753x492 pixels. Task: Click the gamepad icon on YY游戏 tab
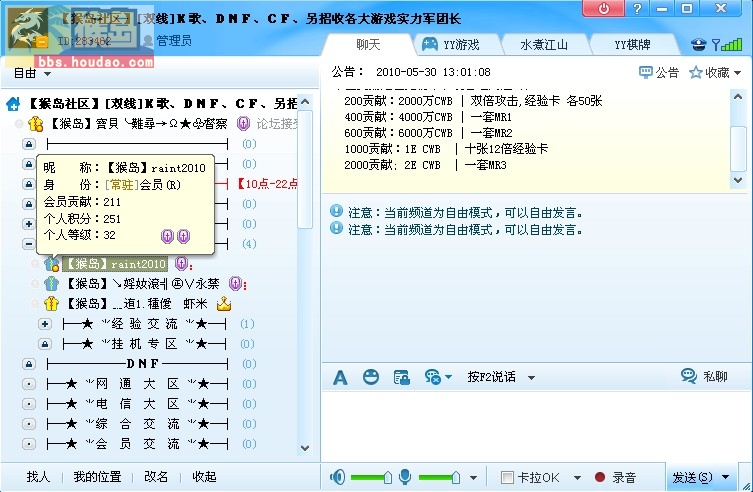(429, 45)
